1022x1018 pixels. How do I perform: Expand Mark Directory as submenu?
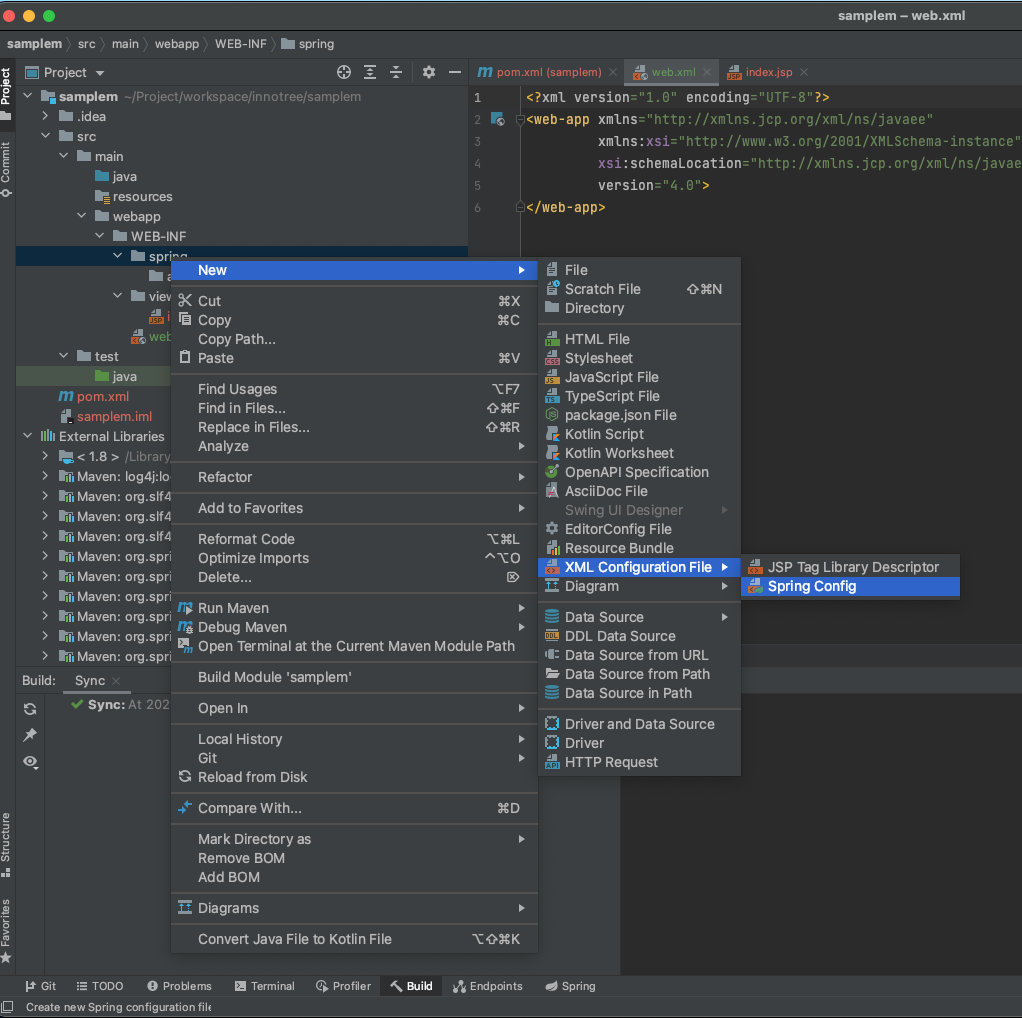click(354, 839)
